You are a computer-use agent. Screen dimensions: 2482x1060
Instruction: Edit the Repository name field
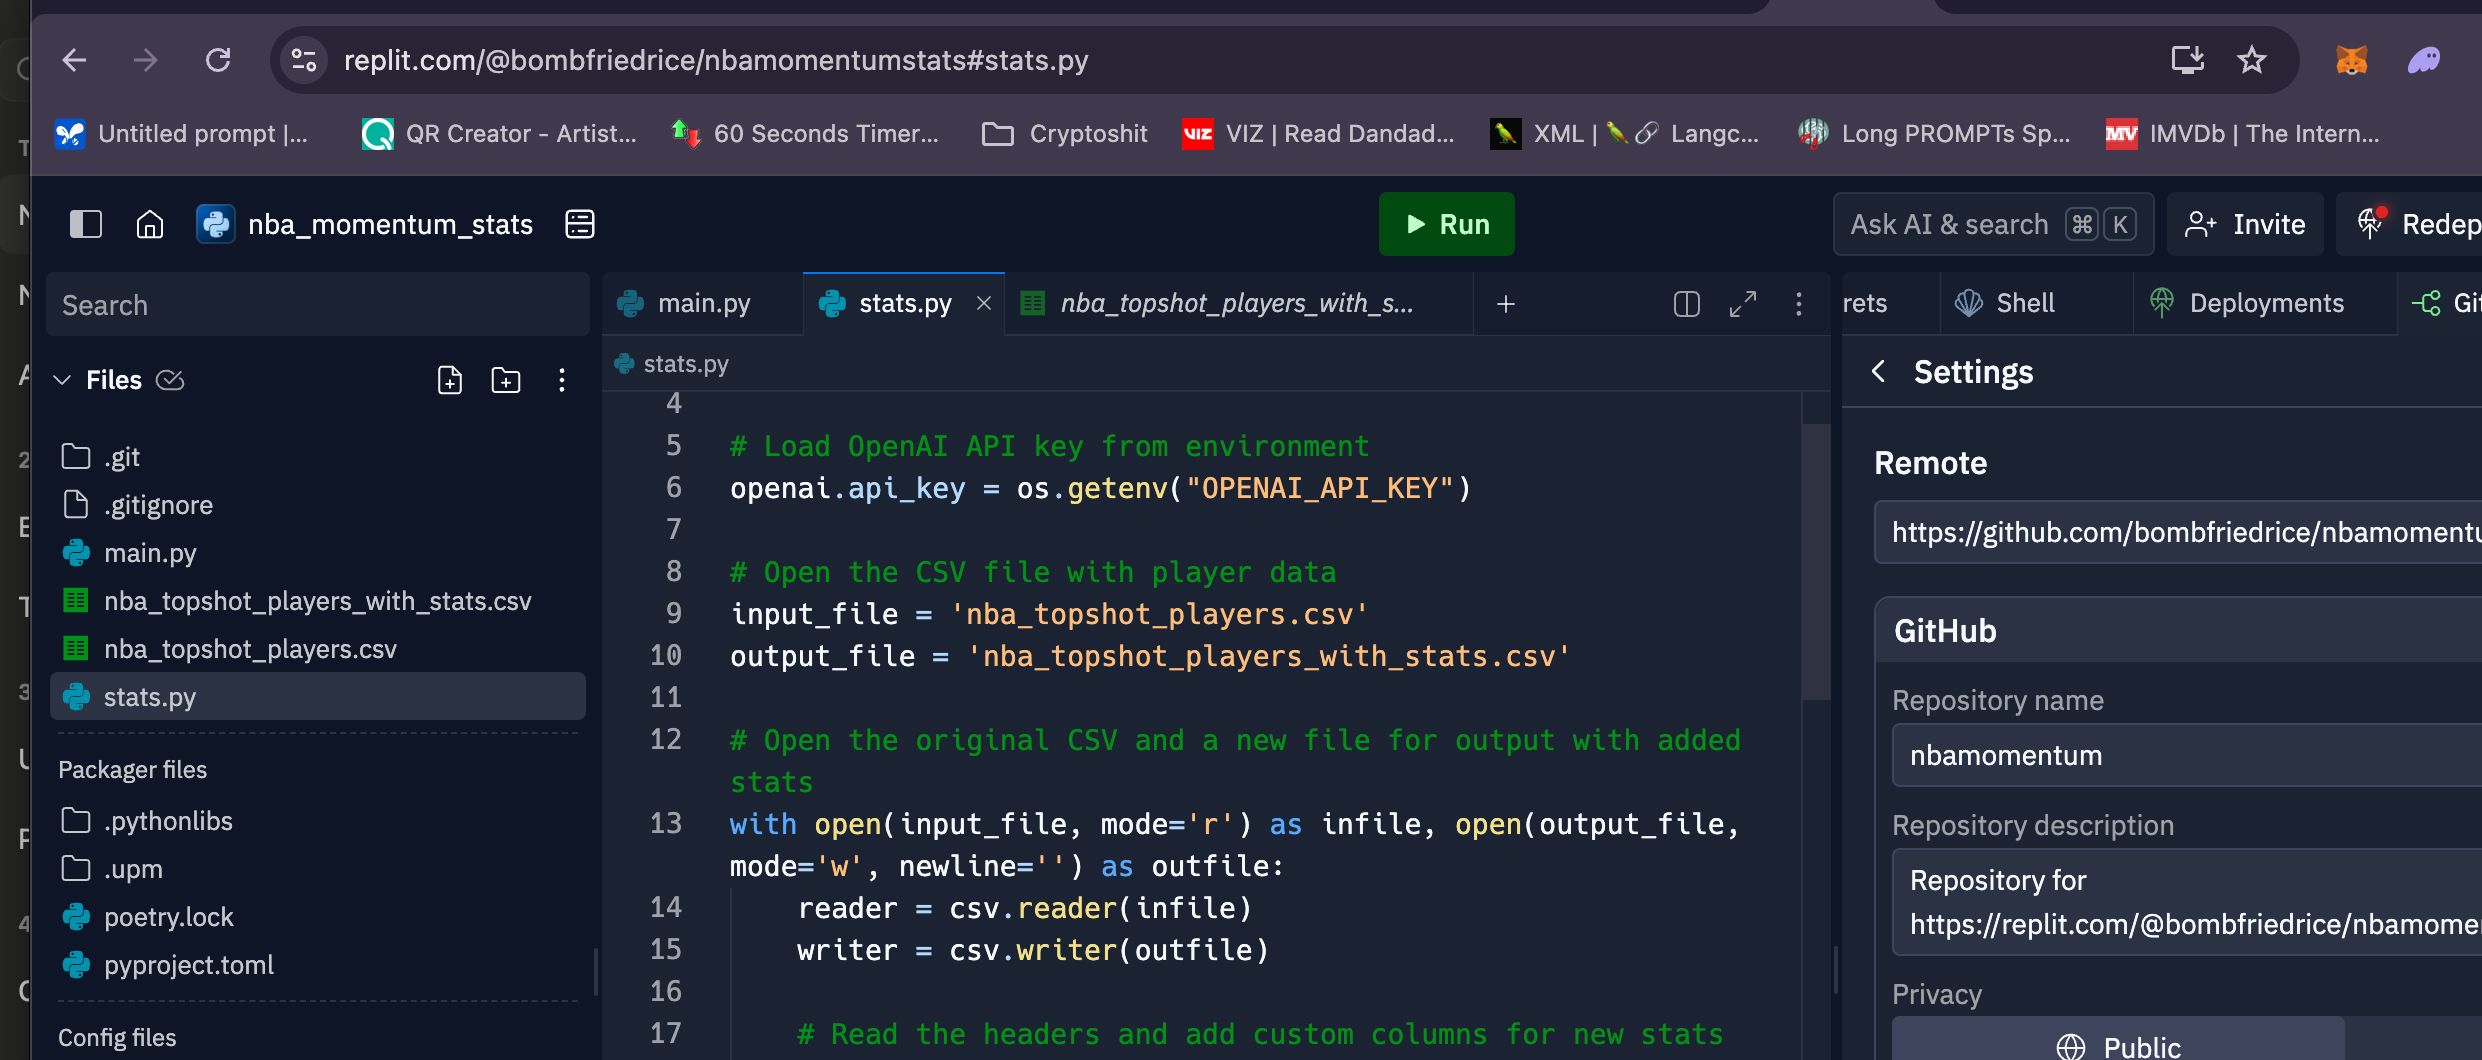(2187, 755)
